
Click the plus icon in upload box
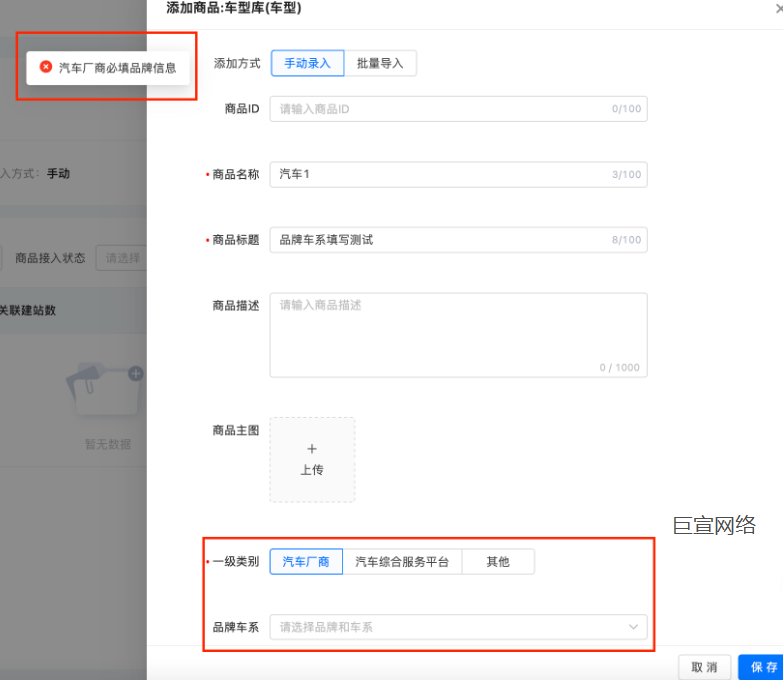312,449
